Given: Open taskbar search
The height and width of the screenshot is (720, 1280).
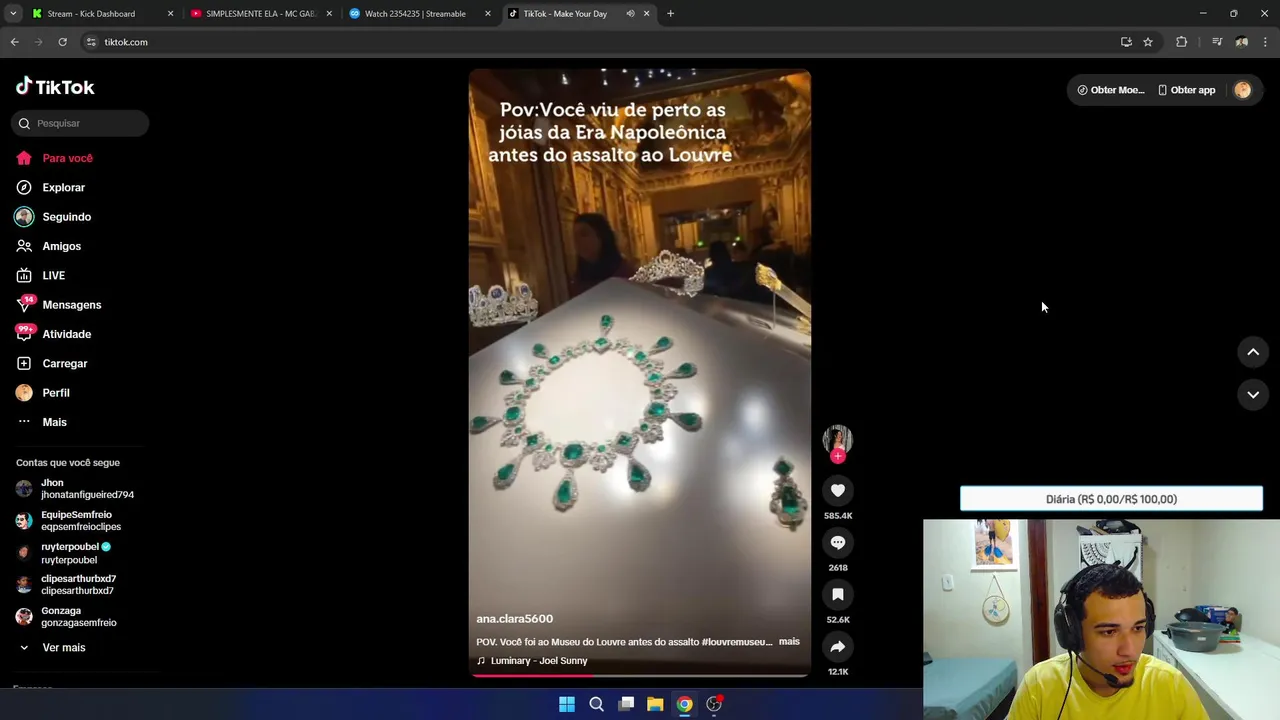Looking at the screenshot, I should (596, 704).
